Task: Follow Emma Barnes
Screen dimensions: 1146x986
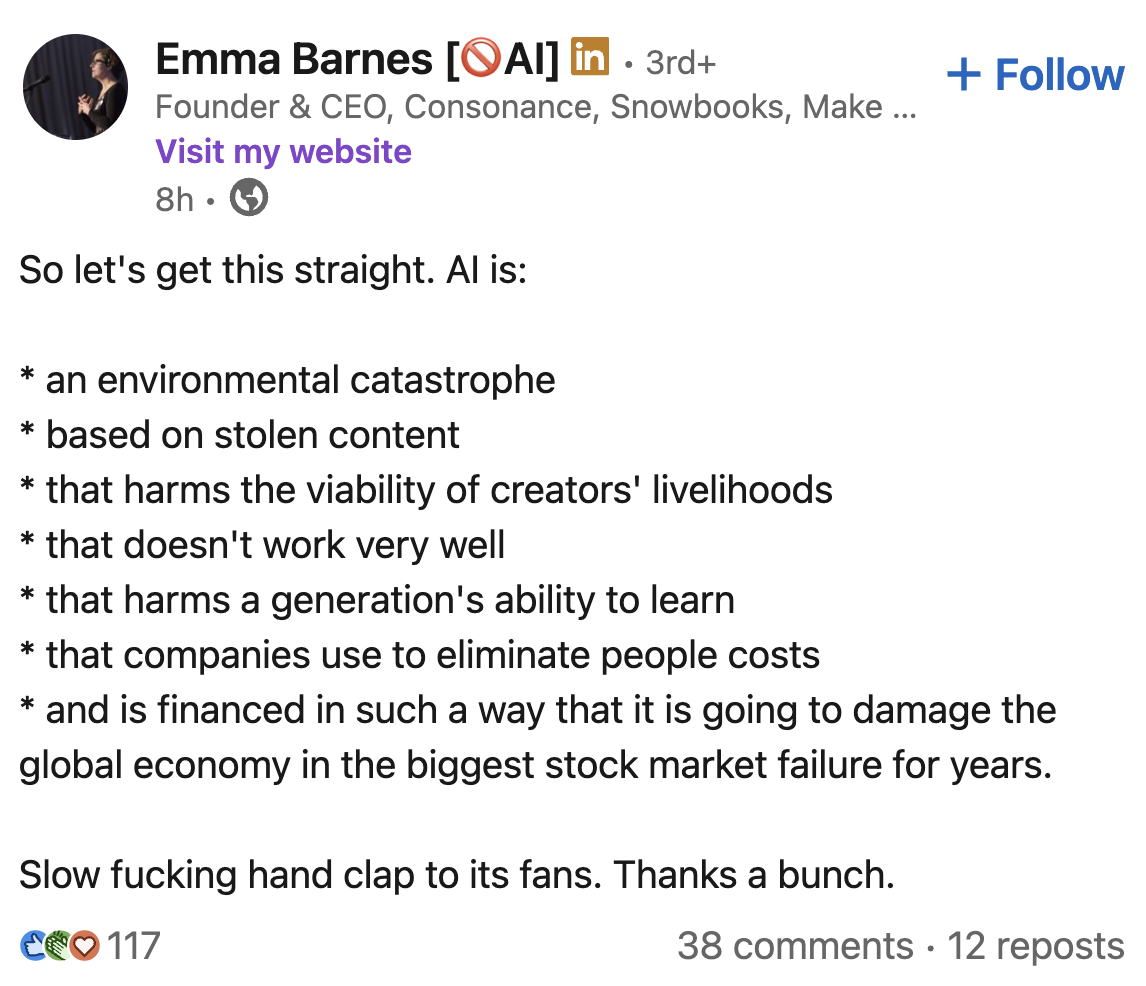Action: click(x=1035, y=75)
